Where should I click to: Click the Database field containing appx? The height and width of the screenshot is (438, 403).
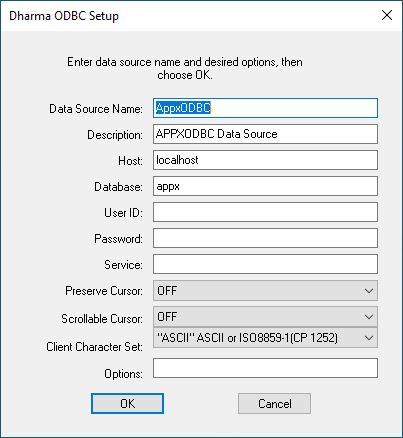(265, 186)
